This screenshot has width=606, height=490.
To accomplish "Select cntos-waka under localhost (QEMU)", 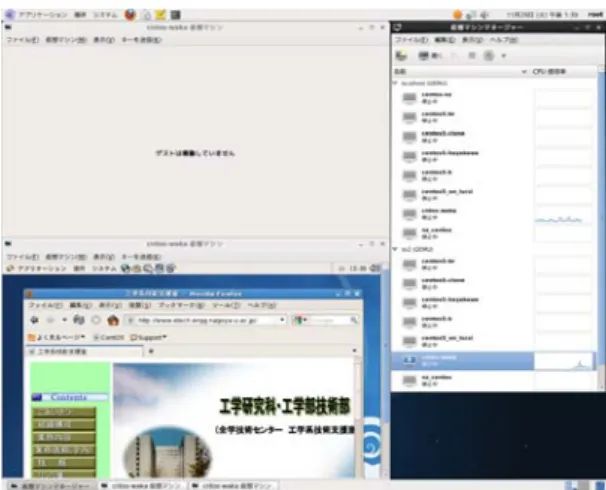I will point(463,214).
